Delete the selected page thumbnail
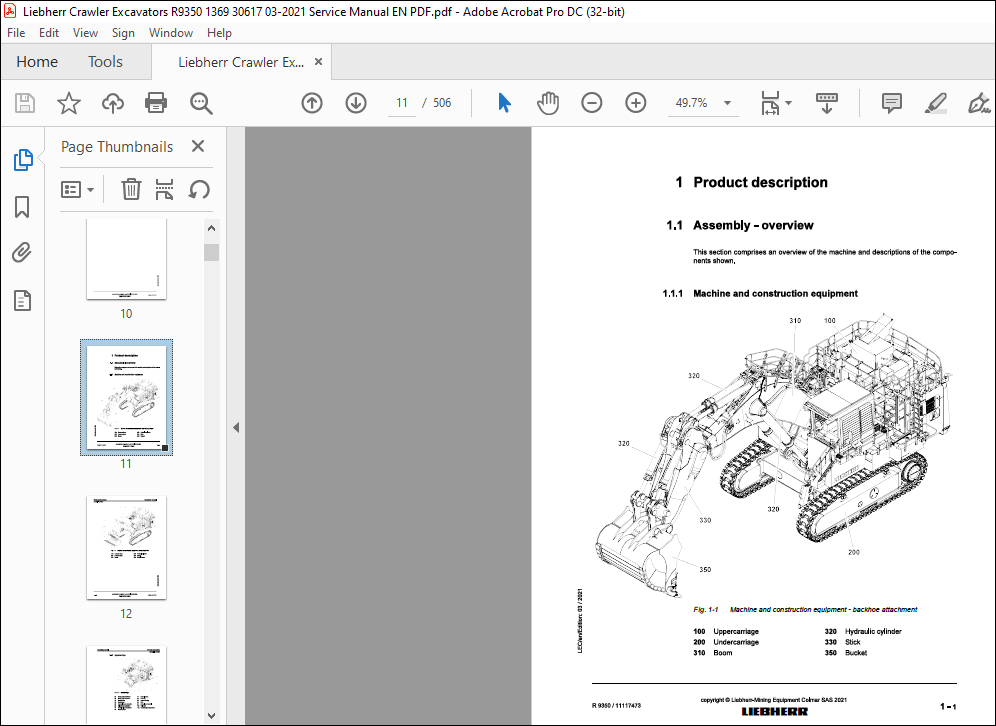This screenshot has height=726, width=996. coord(131,189)
